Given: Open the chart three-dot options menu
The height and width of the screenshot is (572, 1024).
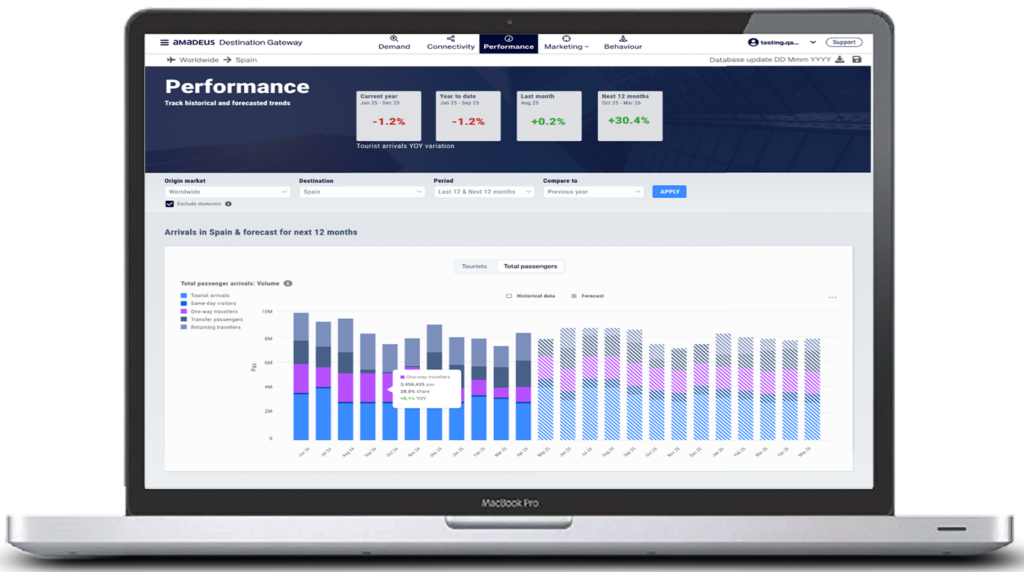Looking at the screenshot, I should click(x=832, y=297).
